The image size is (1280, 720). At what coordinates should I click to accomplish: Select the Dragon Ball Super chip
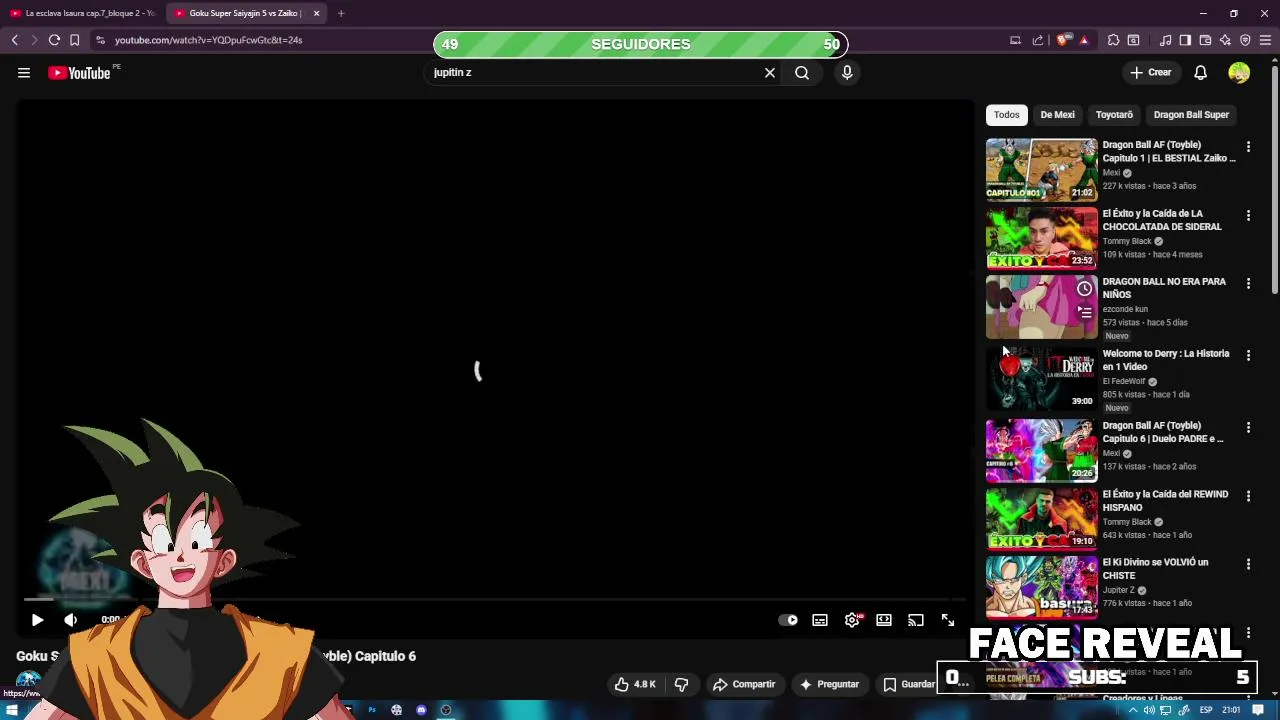coord(1191,115)
